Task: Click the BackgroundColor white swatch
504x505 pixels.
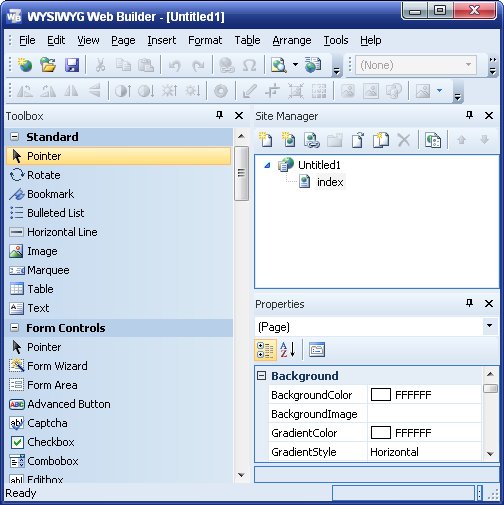Action: (x=380, y=395)
